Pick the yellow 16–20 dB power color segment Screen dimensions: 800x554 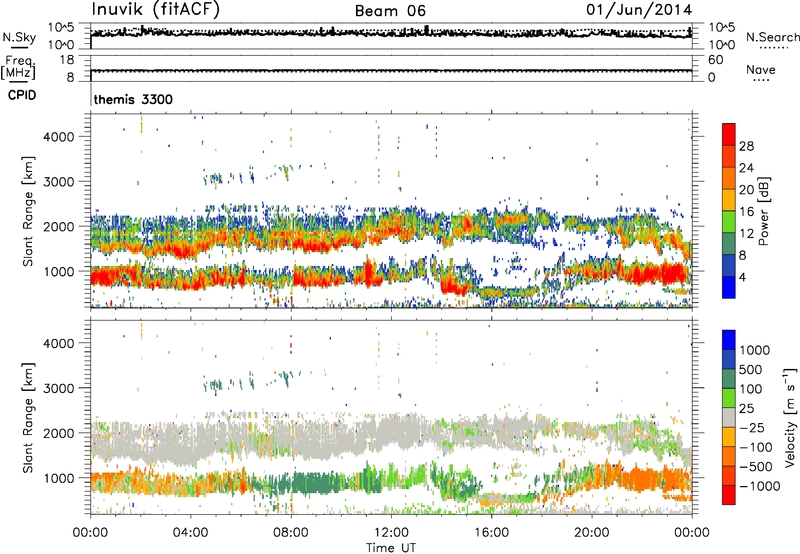[729, 200]
